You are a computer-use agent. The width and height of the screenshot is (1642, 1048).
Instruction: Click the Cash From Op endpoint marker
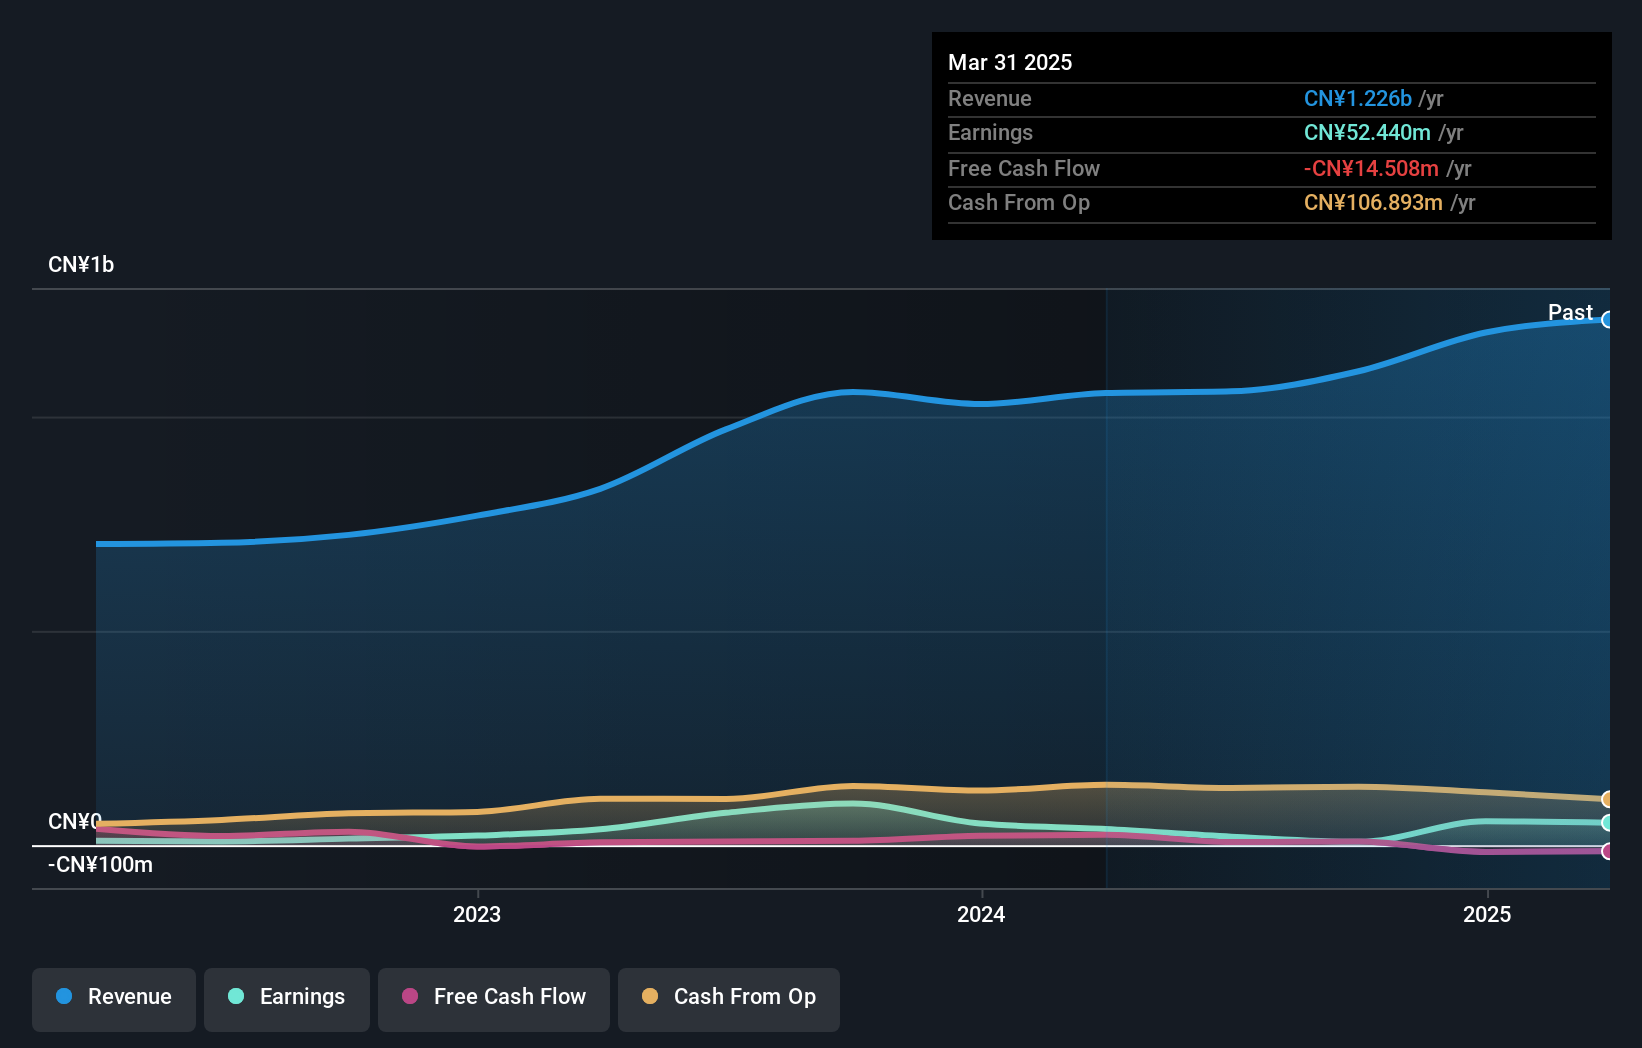coord(1607,799)
